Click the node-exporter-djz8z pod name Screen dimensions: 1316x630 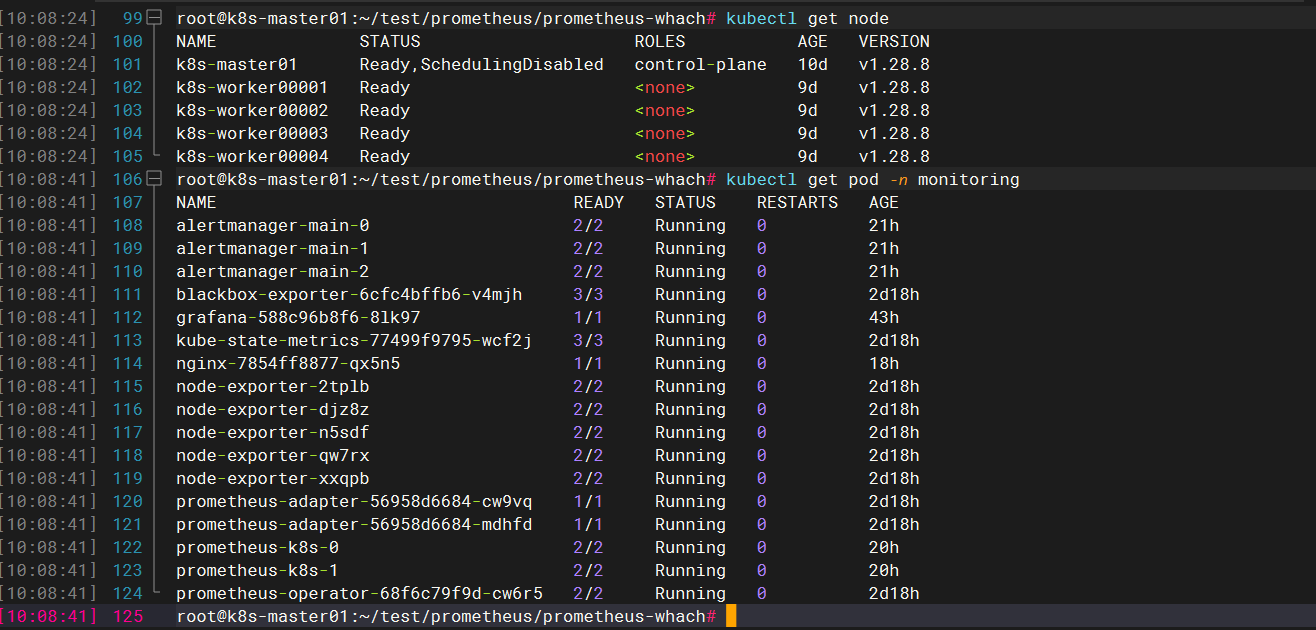click(272, 409)
